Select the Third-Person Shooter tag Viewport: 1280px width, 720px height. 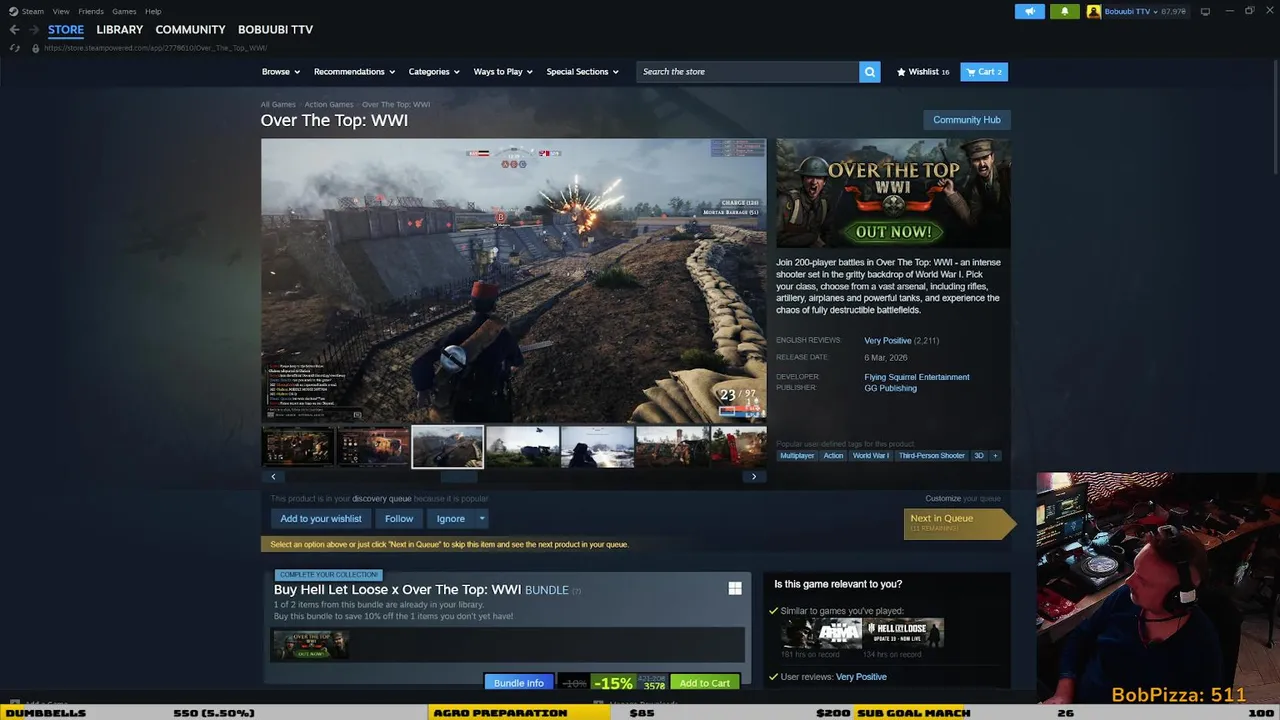point(932,456)
